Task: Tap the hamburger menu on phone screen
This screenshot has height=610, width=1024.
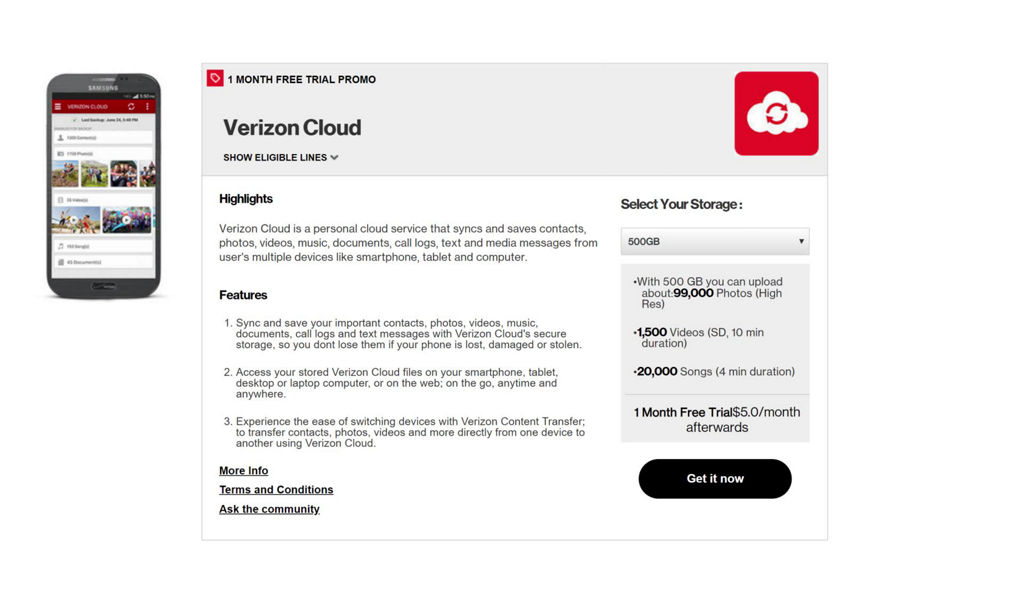Action: tap(58, 106)
